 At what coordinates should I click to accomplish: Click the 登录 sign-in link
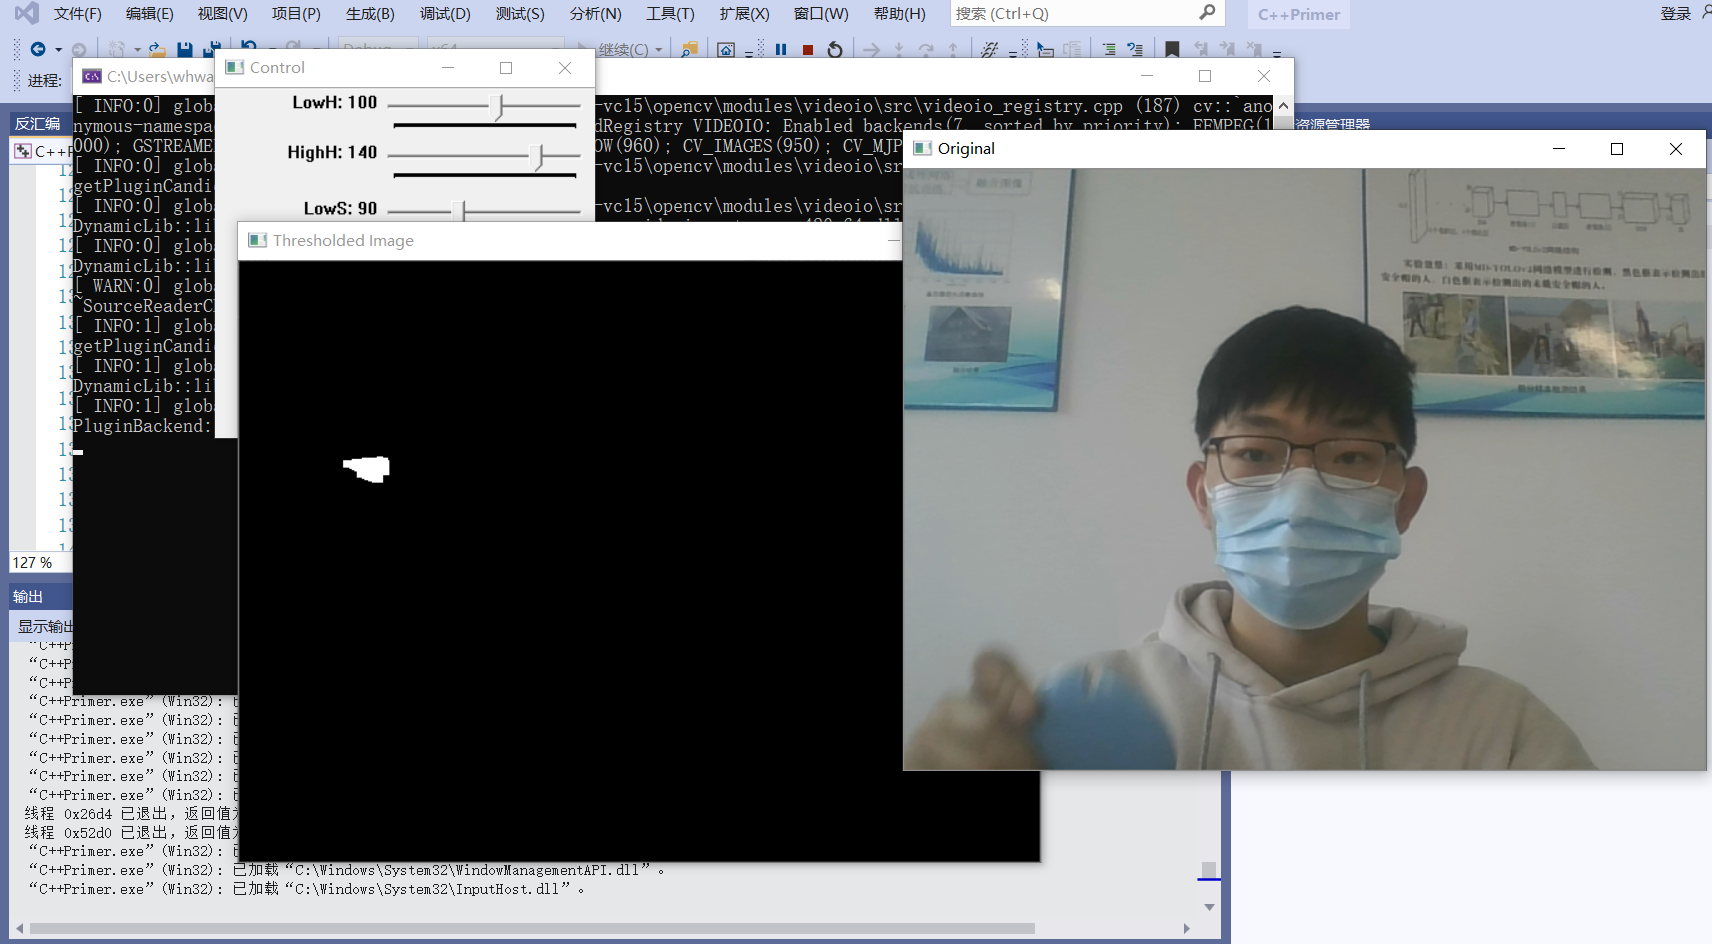click(1673, 13)
